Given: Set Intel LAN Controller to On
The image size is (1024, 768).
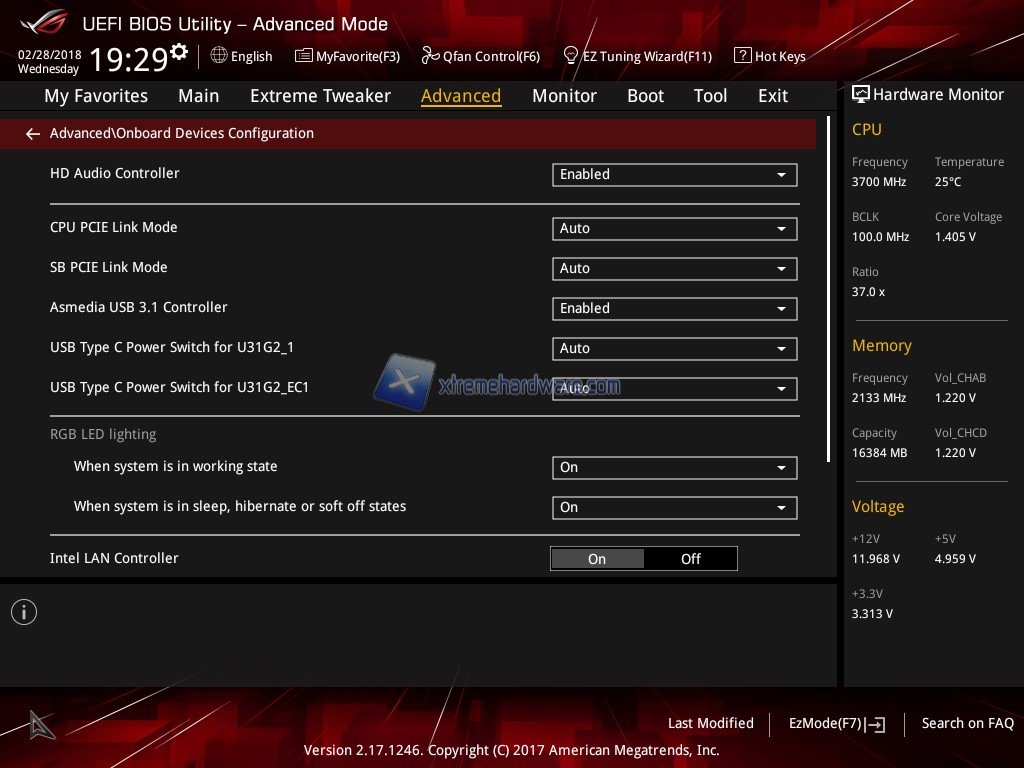Looking at the screenshot, I should tap(597, 559).
